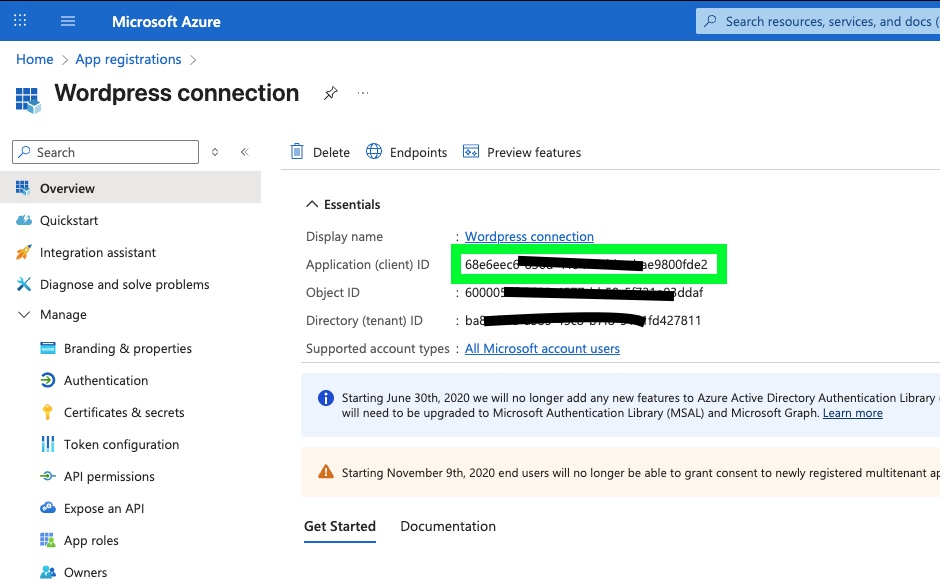940x580 pixels.
Task: Open the Wordpress connection display name link
Action: (529, 237)
